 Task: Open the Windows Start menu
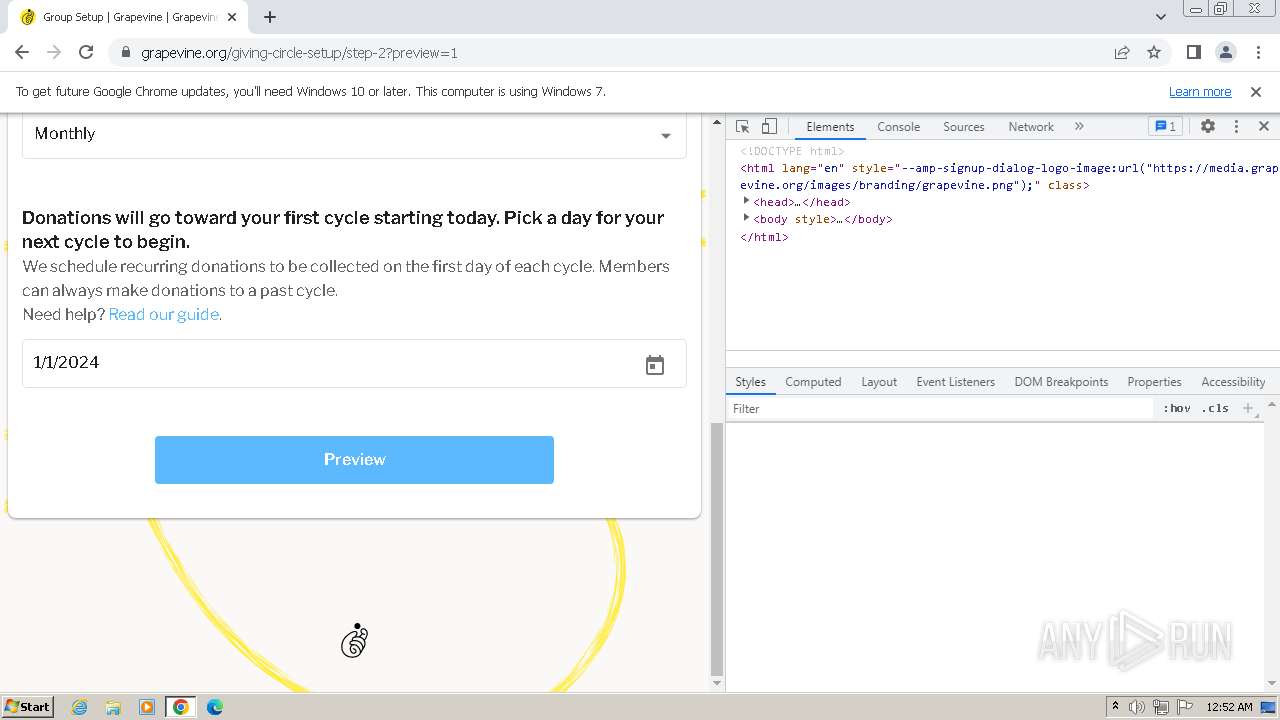click(27, 707)
